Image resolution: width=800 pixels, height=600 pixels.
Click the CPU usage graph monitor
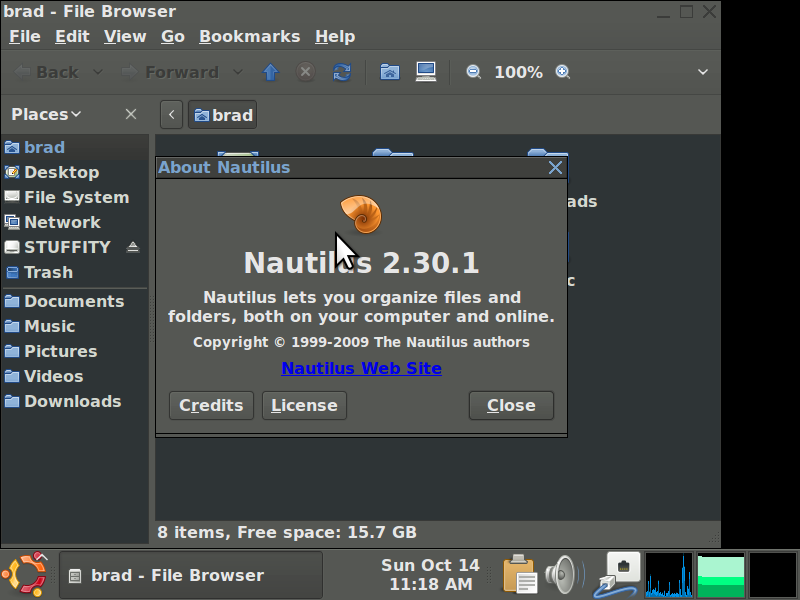pyautogui.click(x=669, y=574)
